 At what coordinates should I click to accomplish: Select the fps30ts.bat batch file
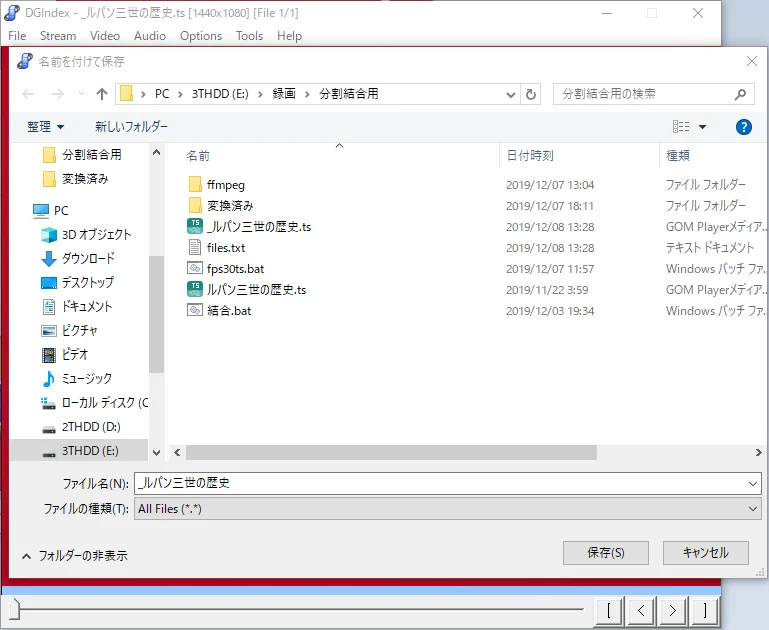click(x=235, y=269)
